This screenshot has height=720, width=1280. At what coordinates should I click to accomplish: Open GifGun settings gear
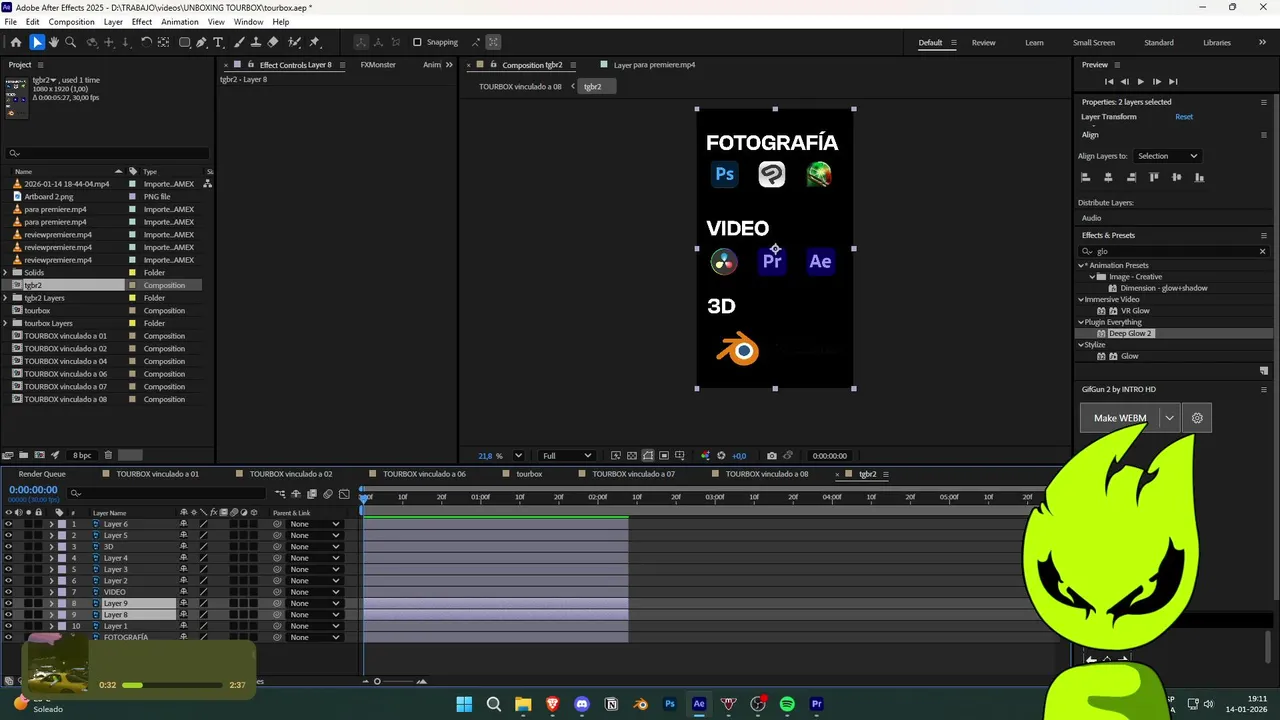click(1197, 418)
